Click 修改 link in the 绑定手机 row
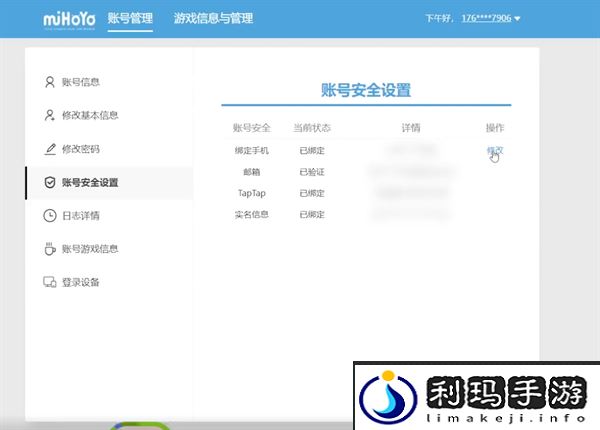 (x=495, y=150)
